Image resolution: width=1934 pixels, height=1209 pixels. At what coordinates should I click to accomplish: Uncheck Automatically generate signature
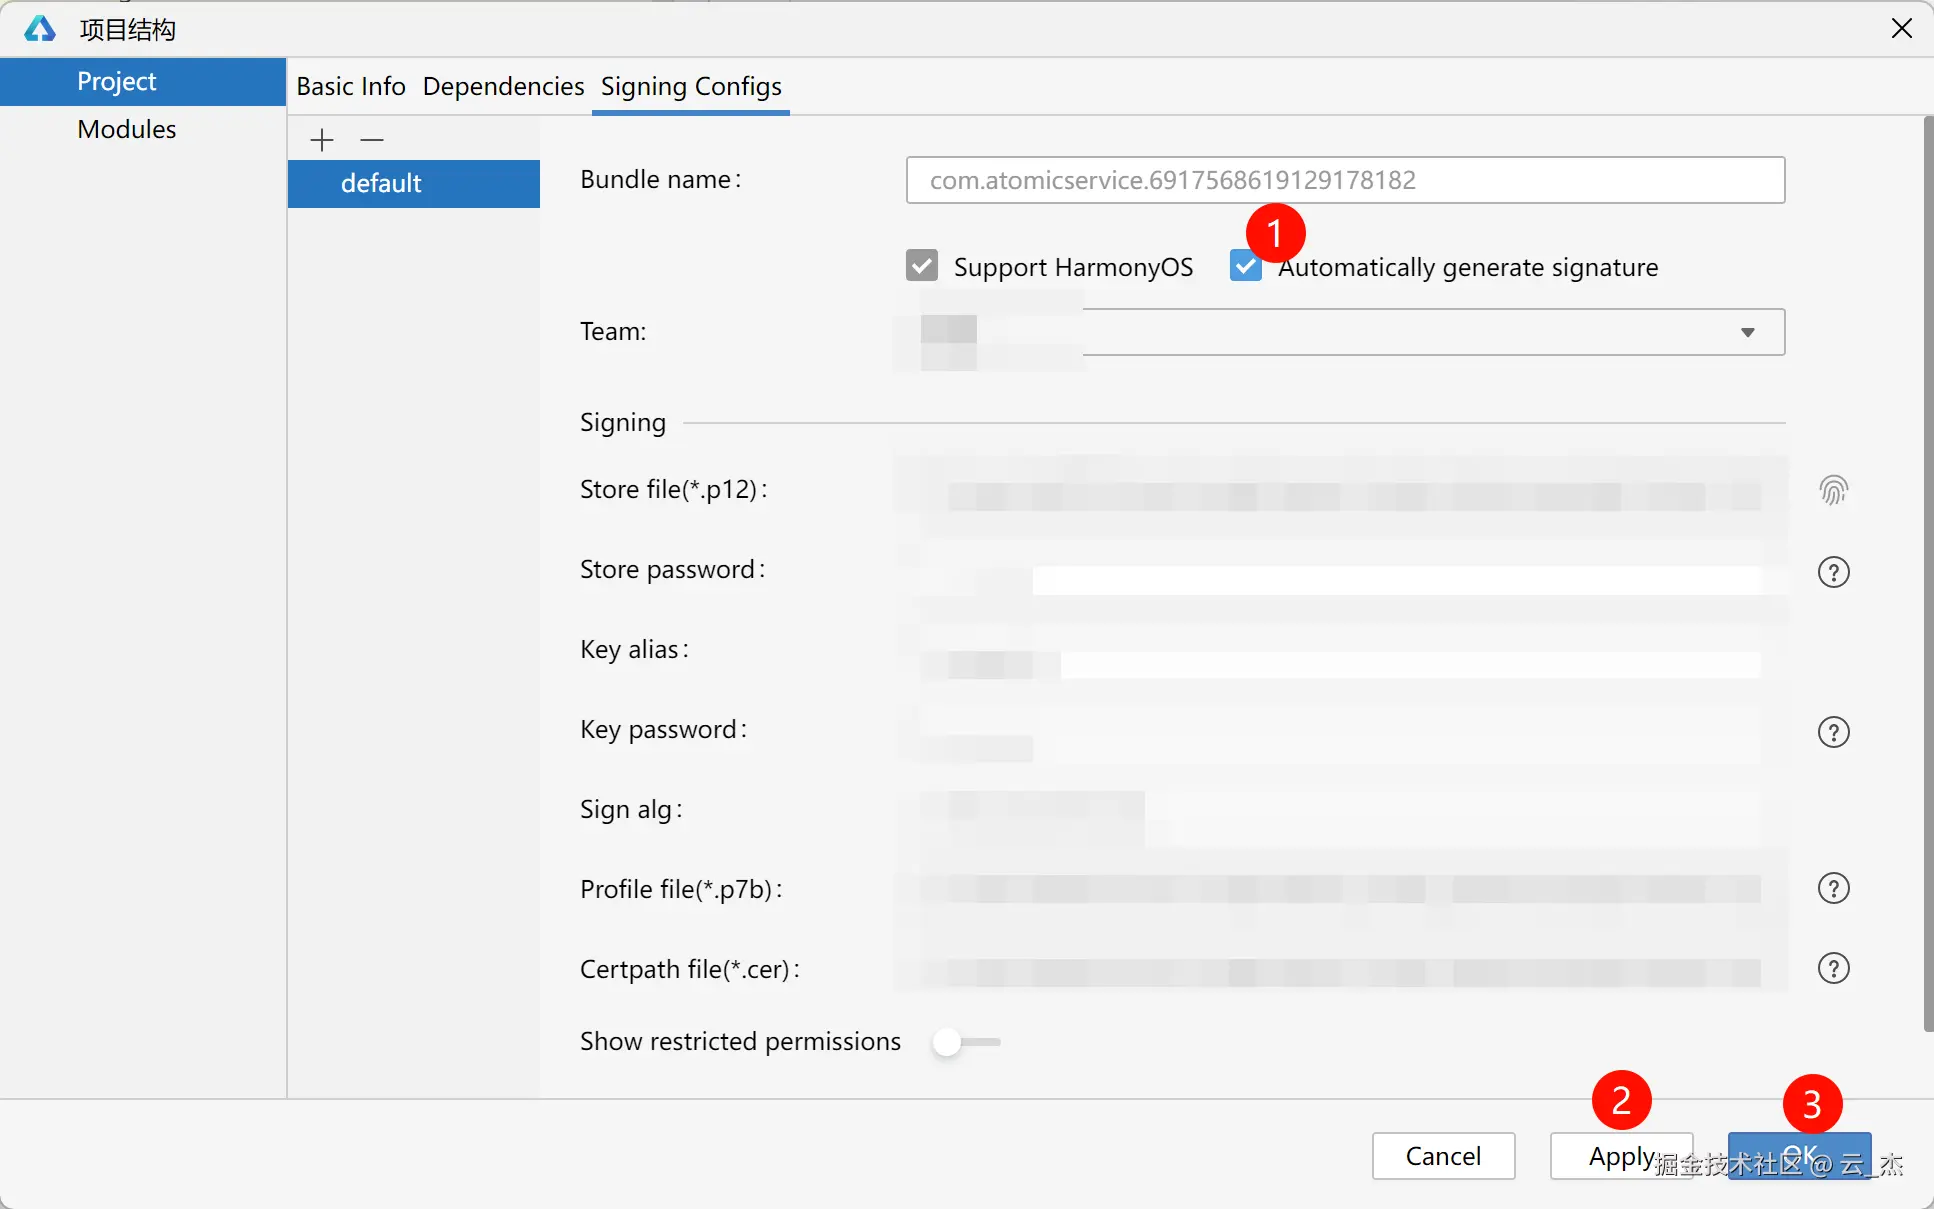(1245, 266)
